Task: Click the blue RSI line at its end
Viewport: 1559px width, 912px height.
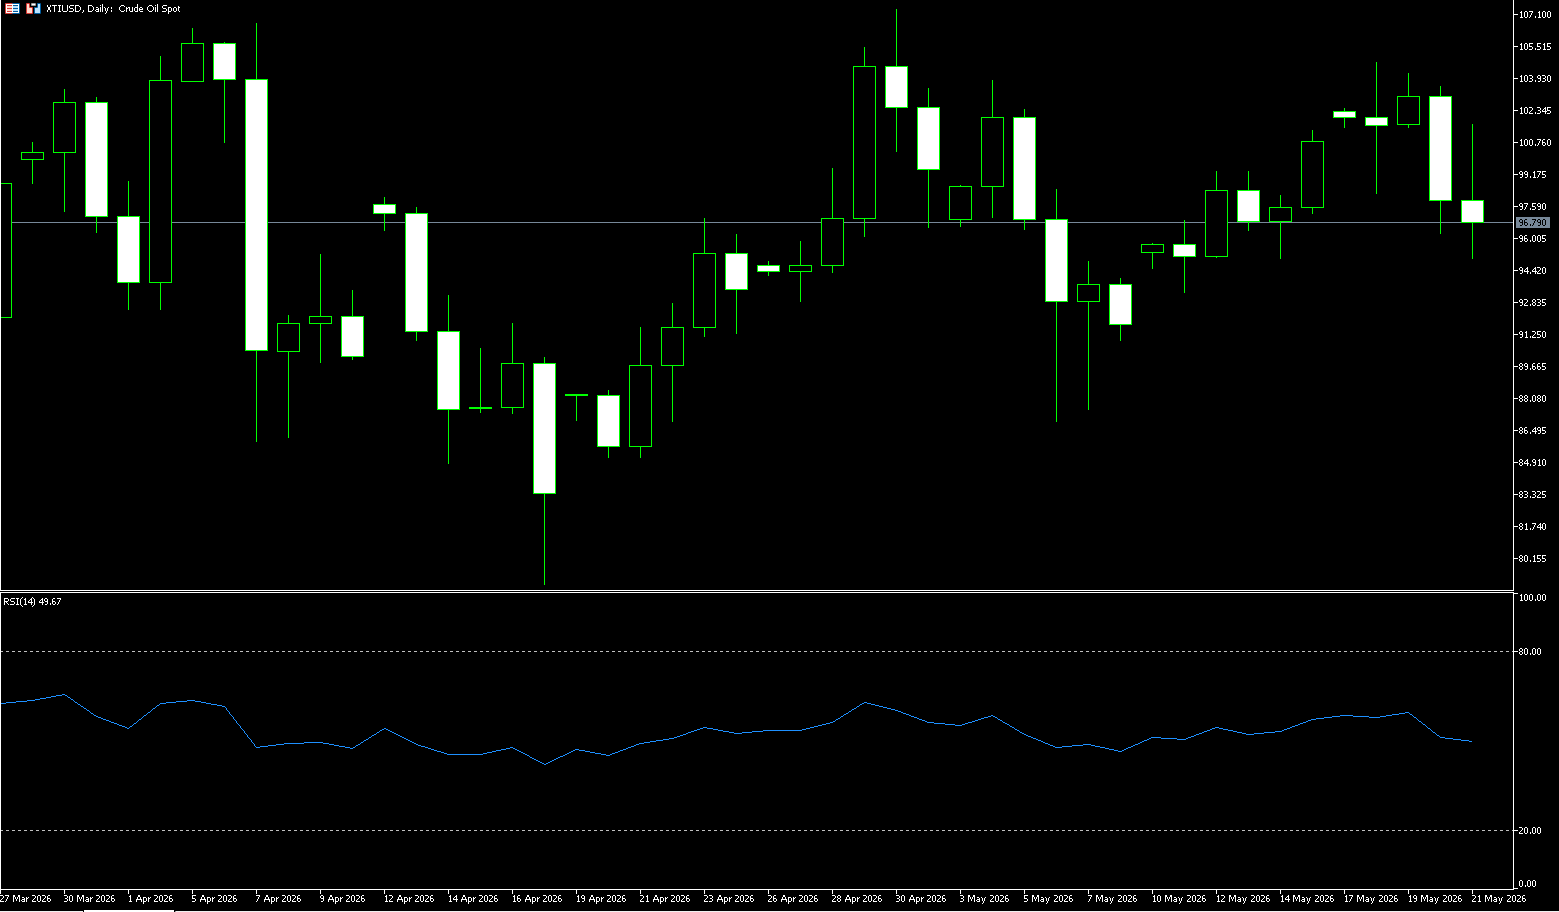Action: pyautogui.click(x=1471, y=741)
